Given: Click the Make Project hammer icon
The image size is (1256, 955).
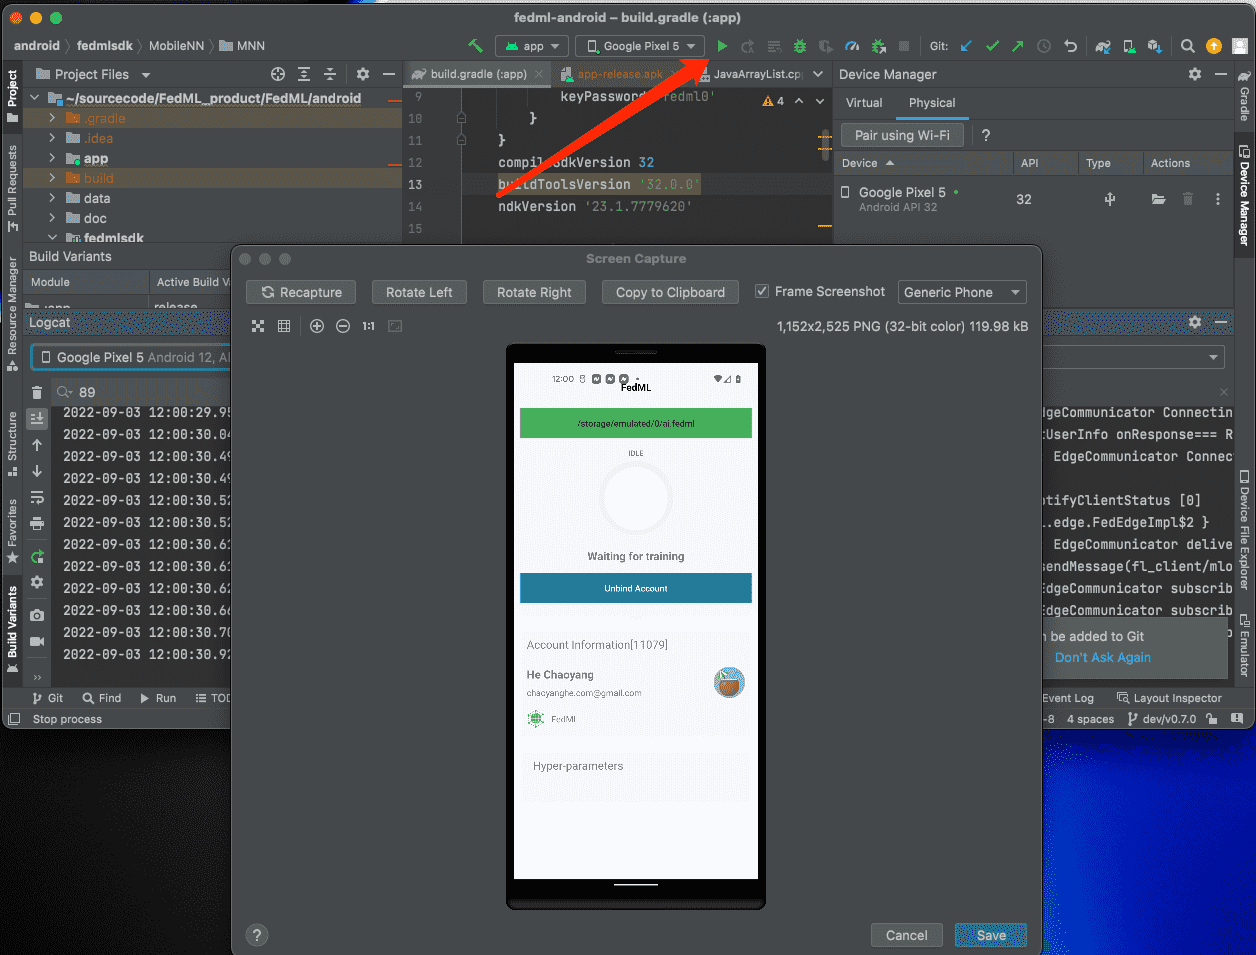Looking at the screenshot, I should [x=476, y=46].
